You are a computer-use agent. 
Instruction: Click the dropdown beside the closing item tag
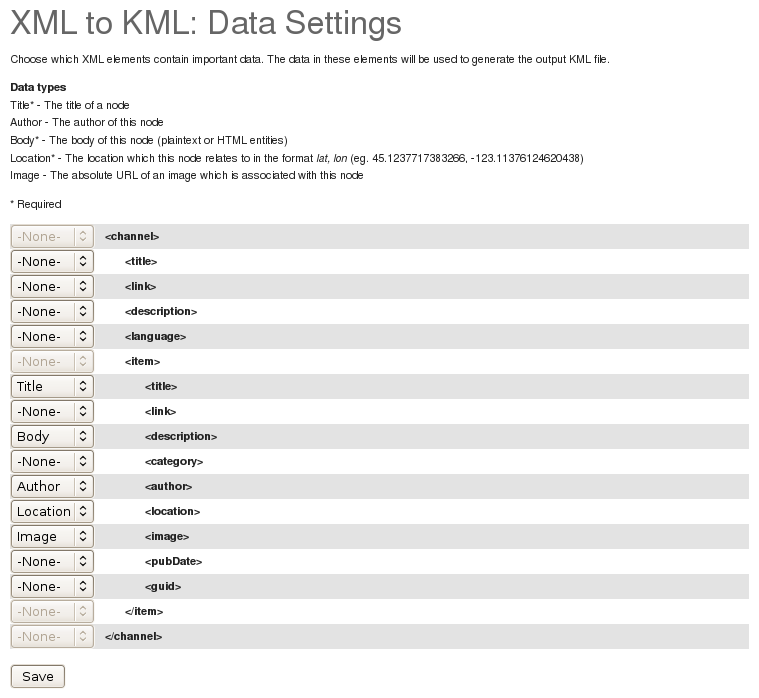pyautogui.click(x=52, y=611)
